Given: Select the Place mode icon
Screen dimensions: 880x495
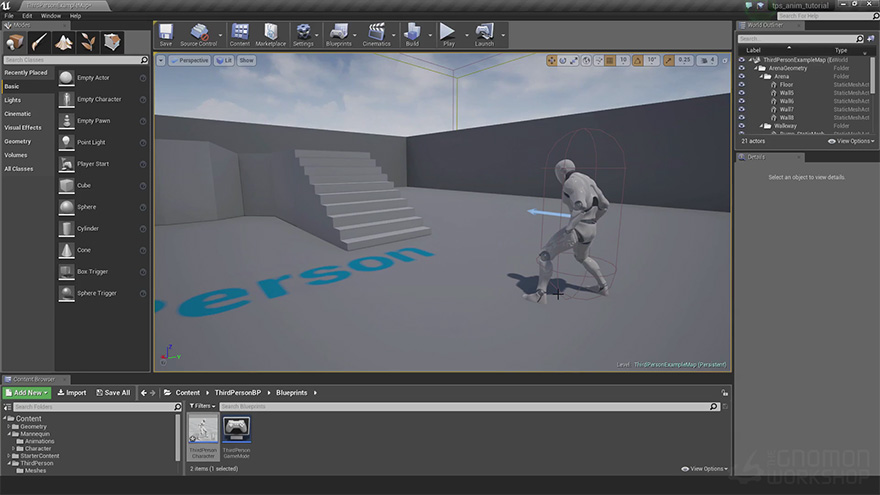Looking at the screenshot, I should [x=15, y=42].
